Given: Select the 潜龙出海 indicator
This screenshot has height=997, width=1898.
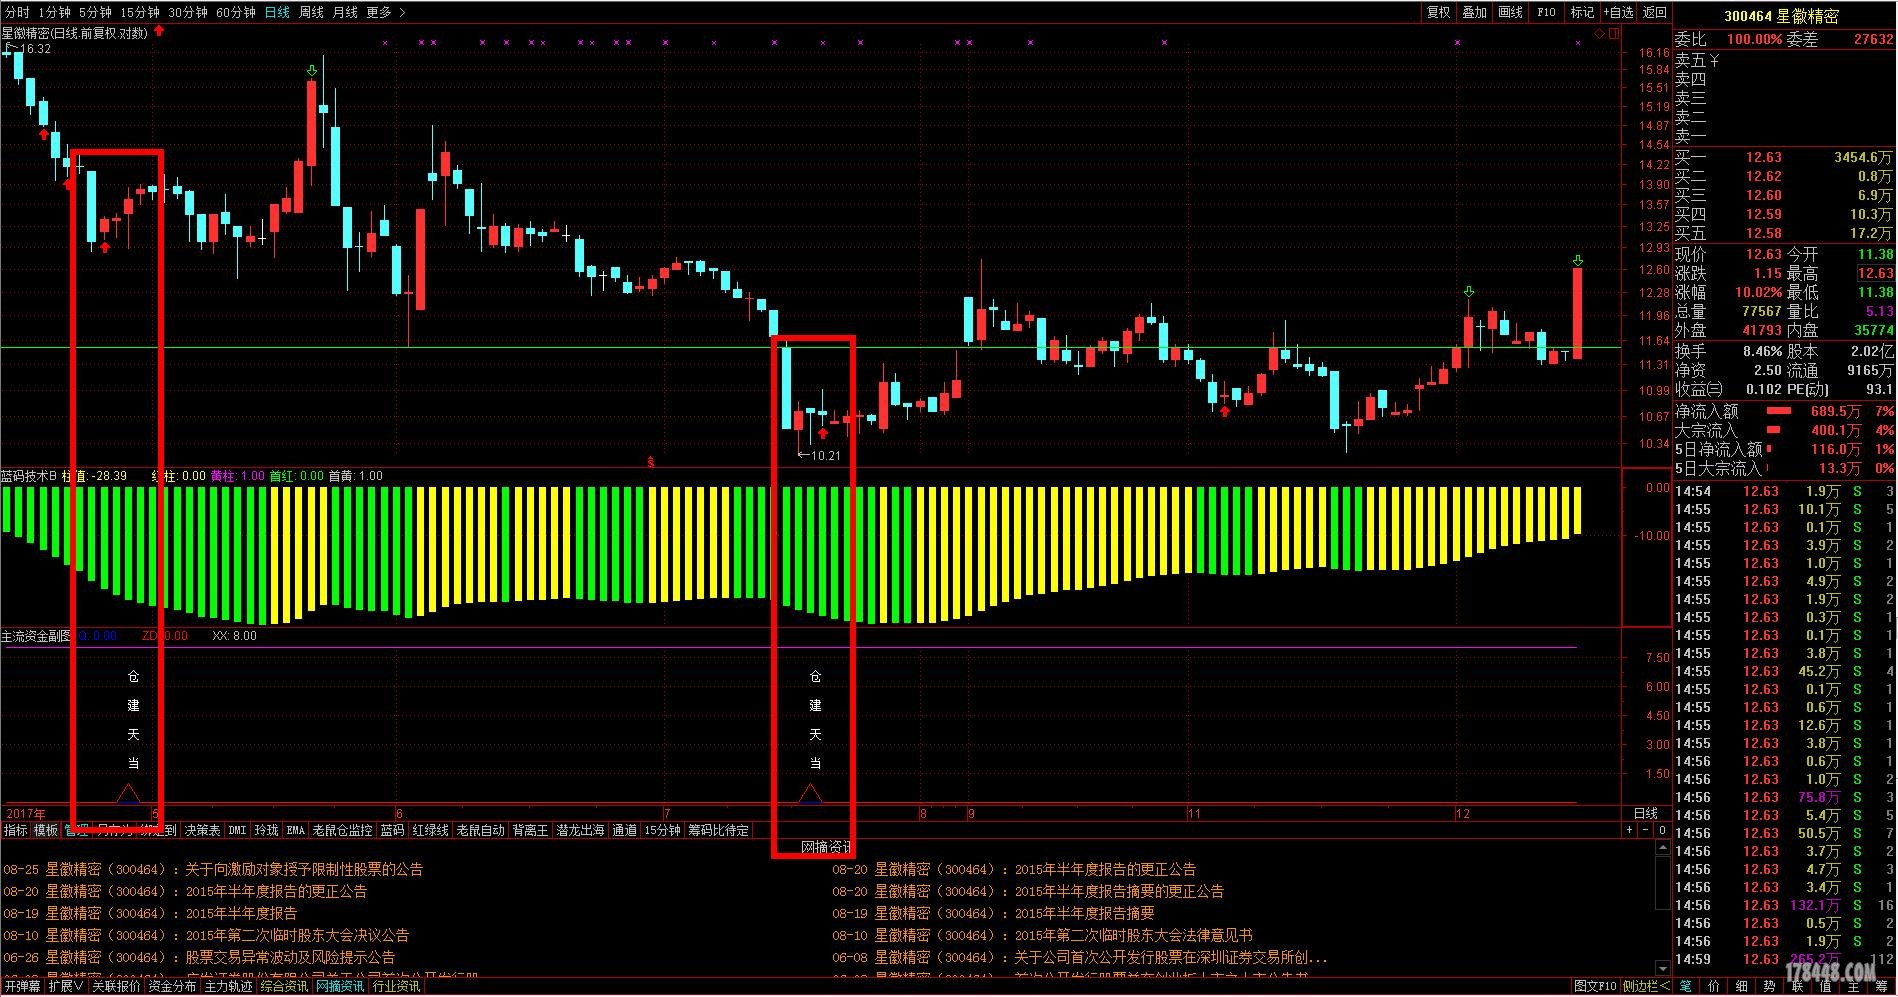Looking at the screenshot, I should [580, 830].
